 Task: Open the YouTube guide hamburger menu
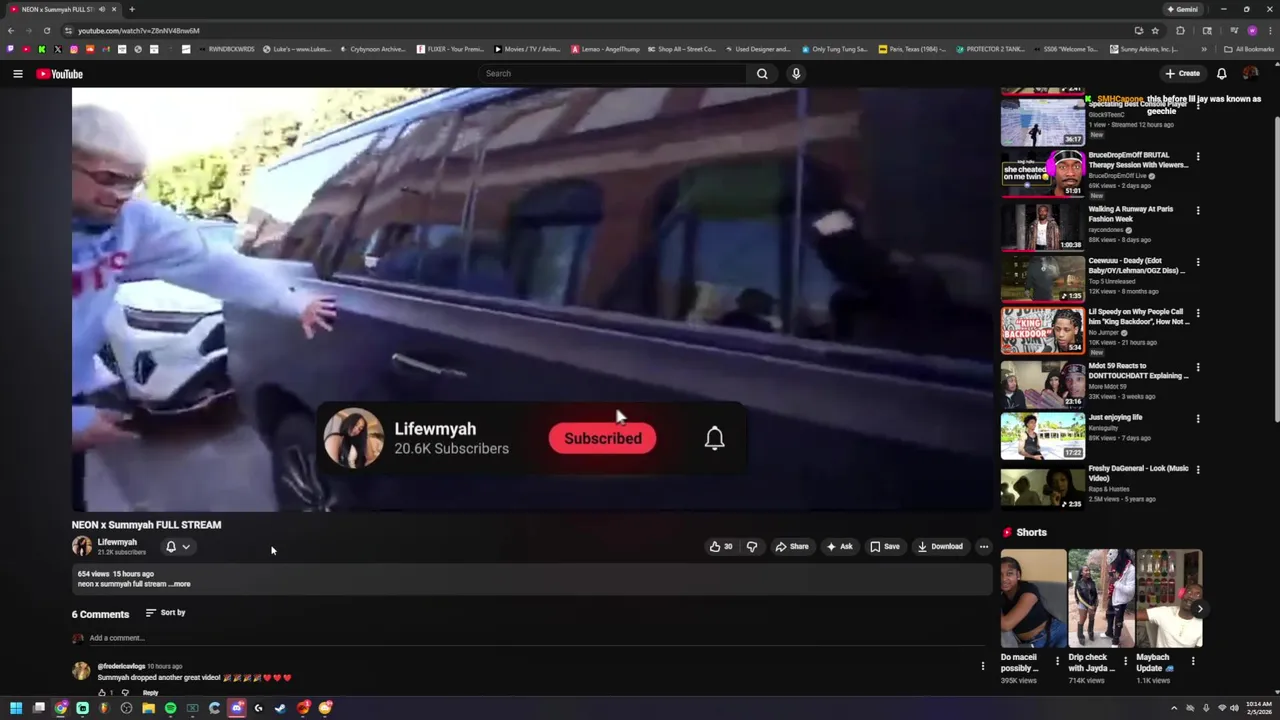tap(17, 74)
